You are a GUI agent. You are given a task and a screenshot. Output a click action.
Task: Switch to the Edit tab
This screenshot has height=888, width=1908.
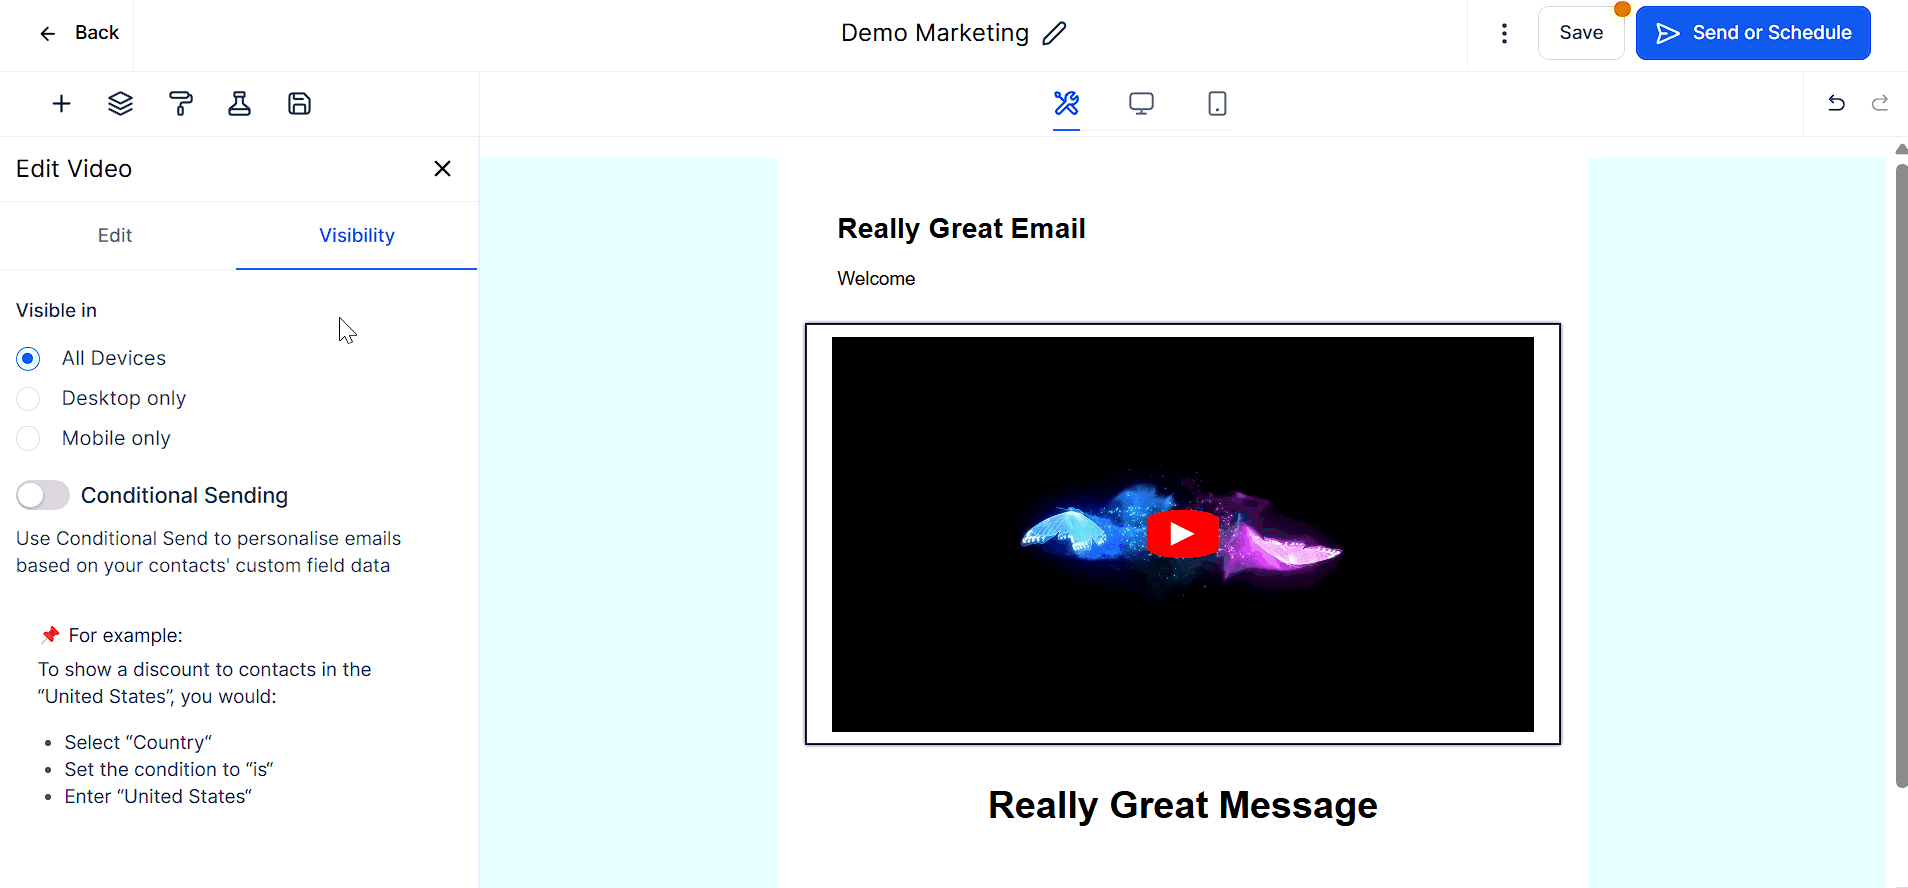(x=115, y=236)
